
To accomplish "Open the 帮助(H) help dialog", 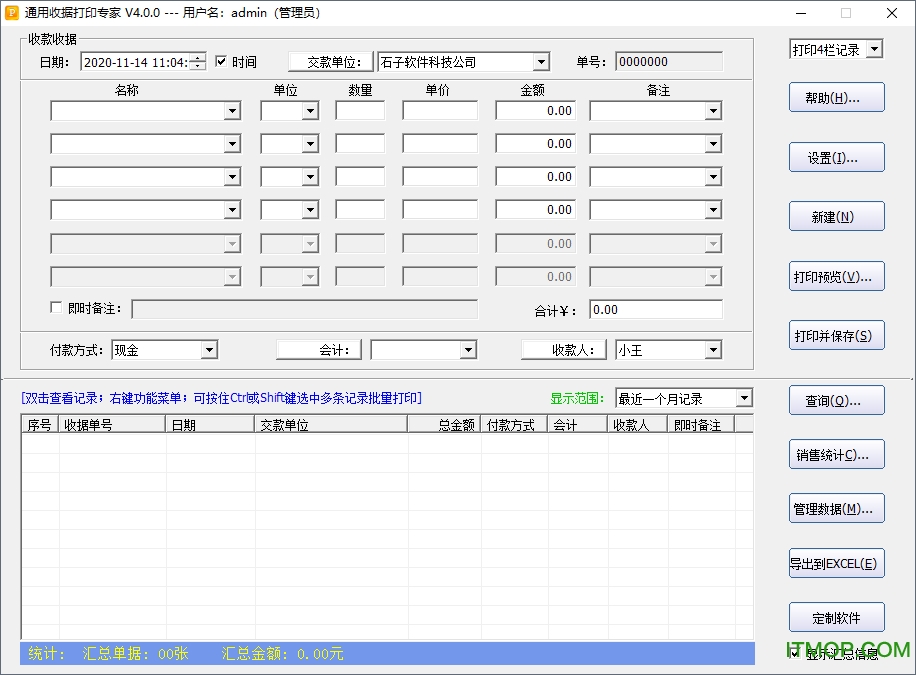I will 836,97.
